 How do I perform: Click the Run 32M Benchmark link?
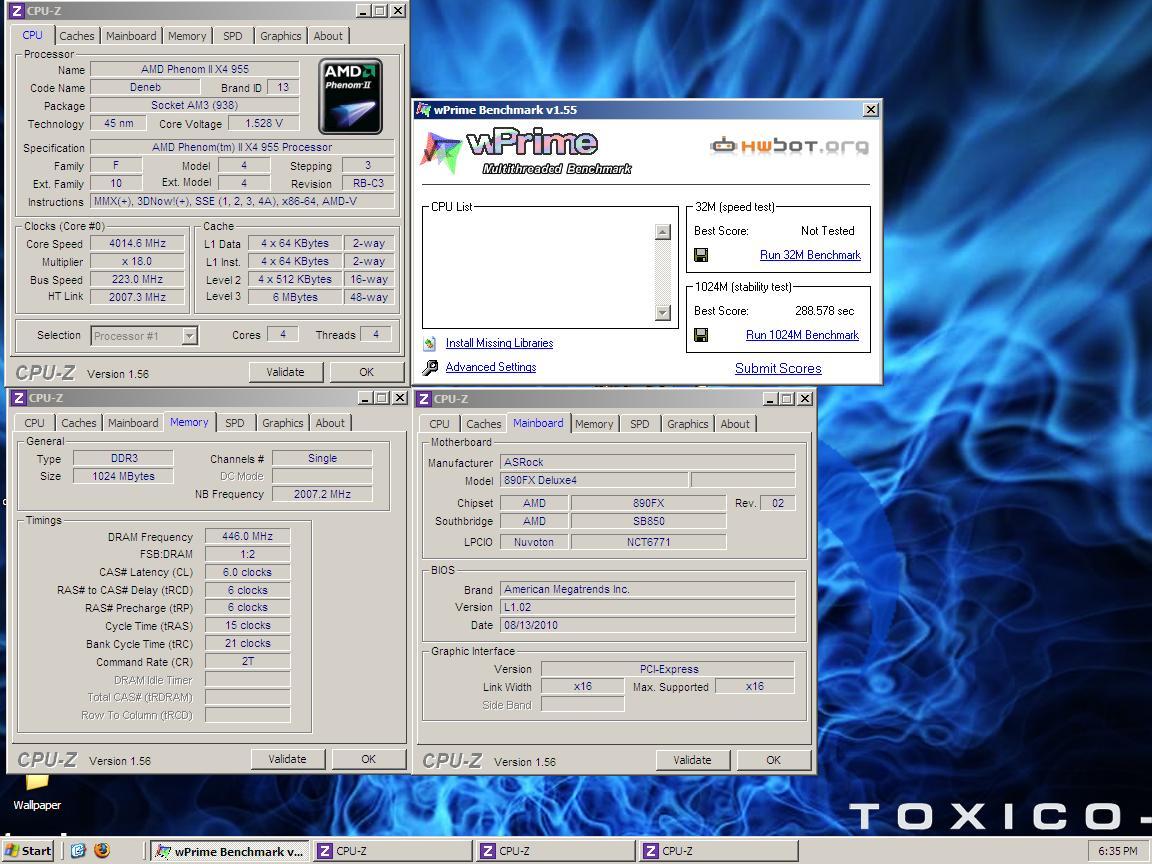click(x=810, y=255)
